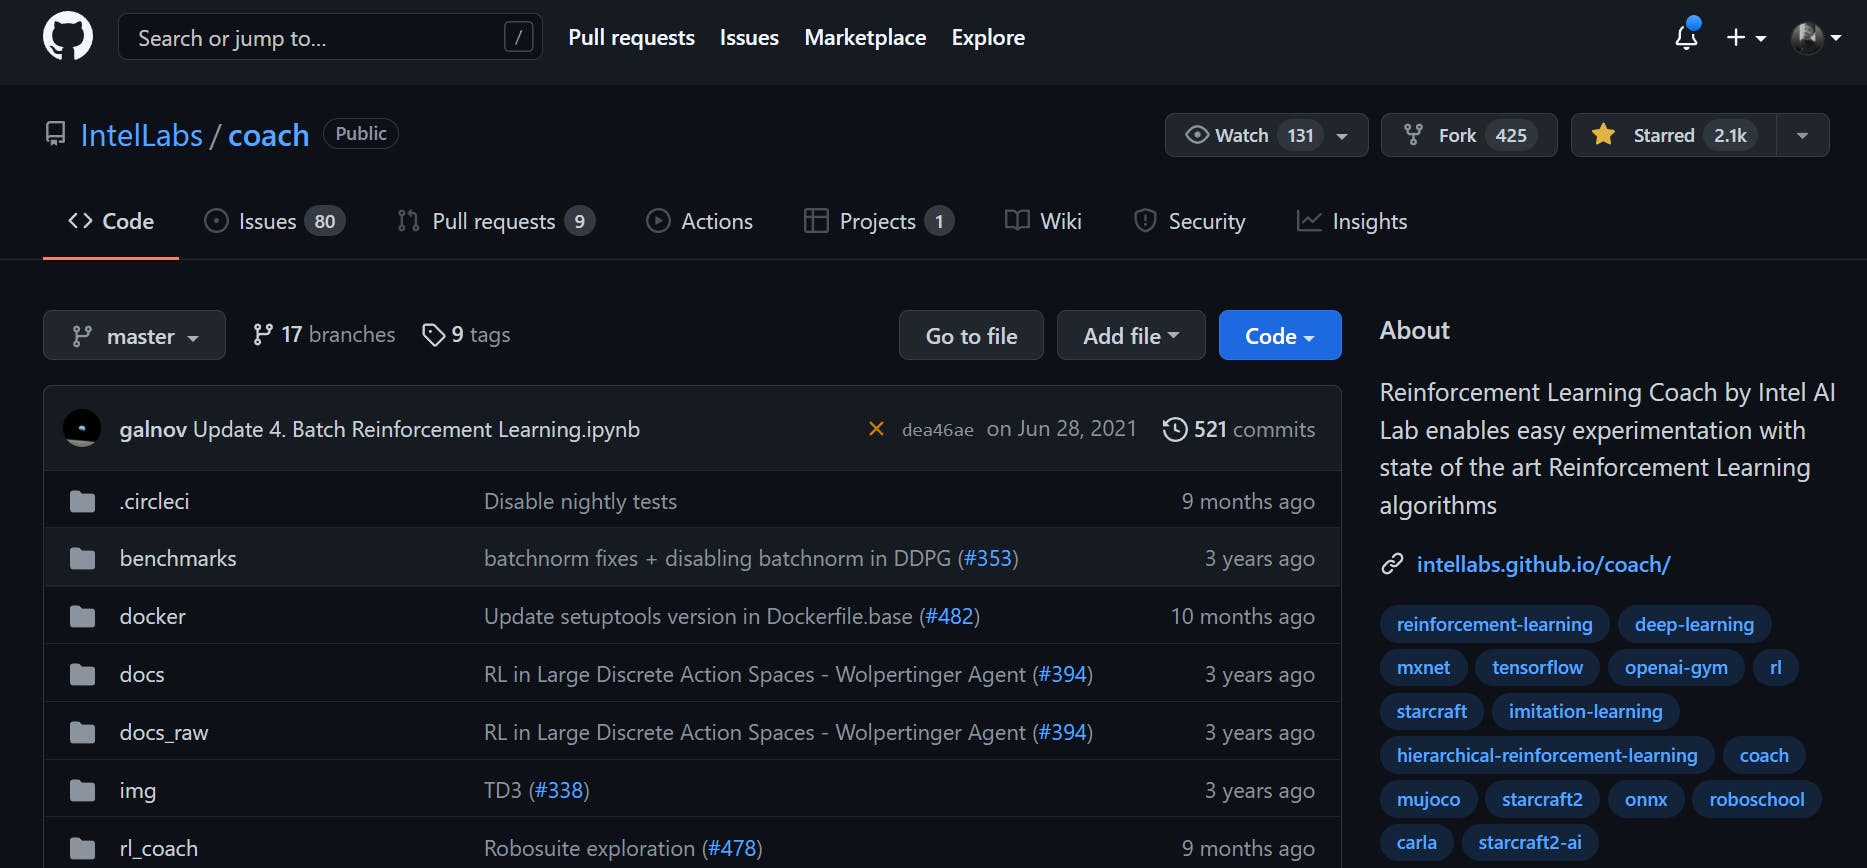Open the Wiki tab

point(1044,221)
